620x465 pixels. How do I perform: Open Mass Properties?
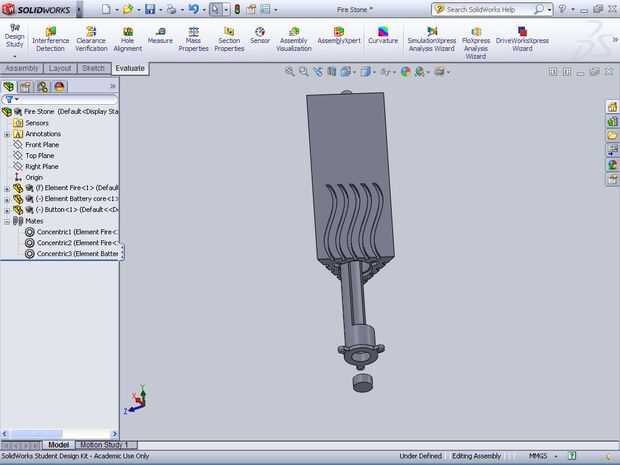193,39
